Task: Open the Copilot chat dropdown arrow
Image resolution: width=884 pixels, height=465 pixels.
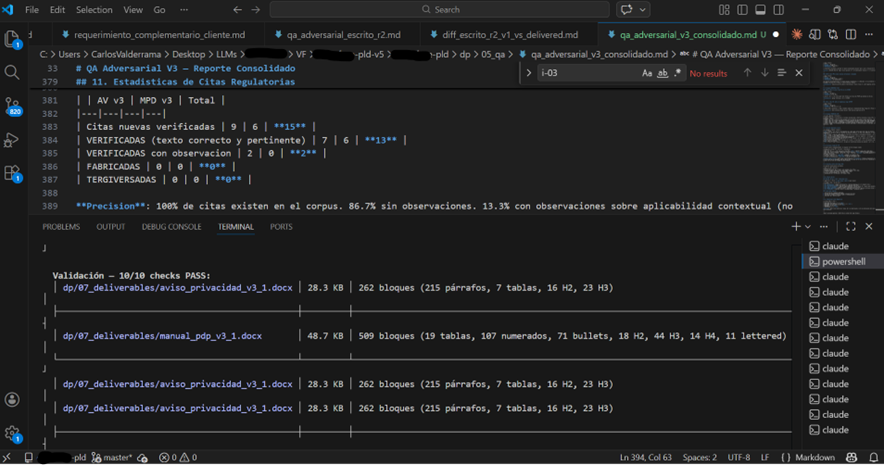Action: pyautogui.click(x=645, y=9)
